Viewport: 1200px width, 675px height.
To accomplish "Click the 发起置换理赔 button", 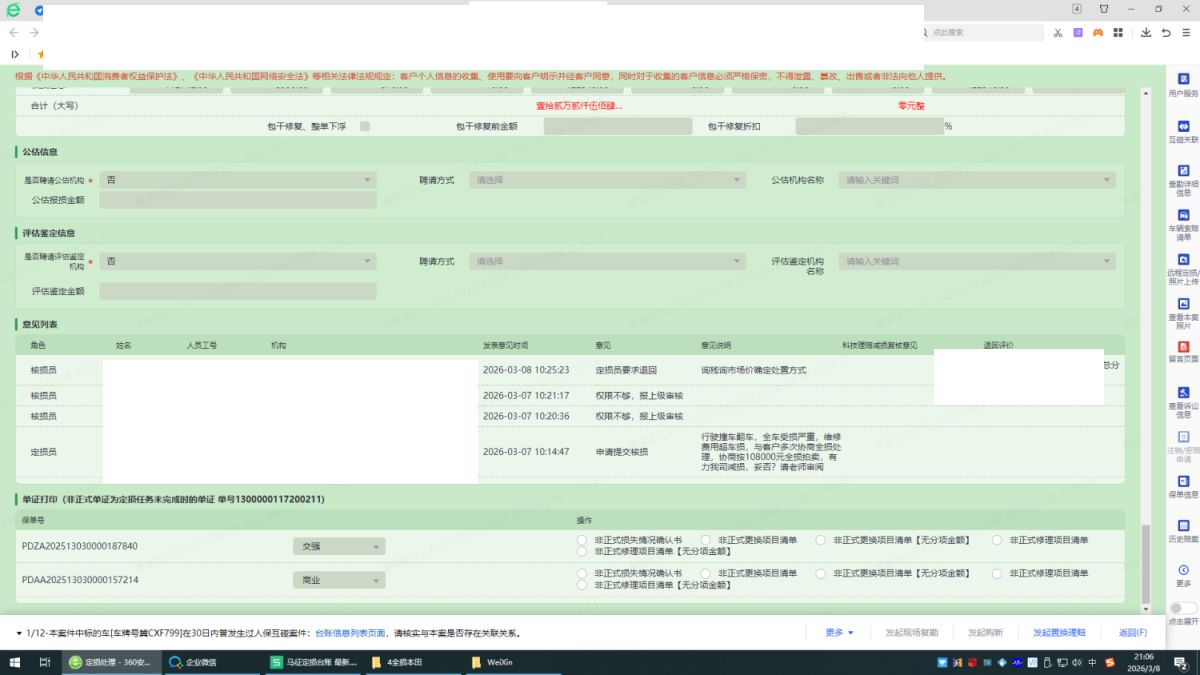I will click(1059, 633).
